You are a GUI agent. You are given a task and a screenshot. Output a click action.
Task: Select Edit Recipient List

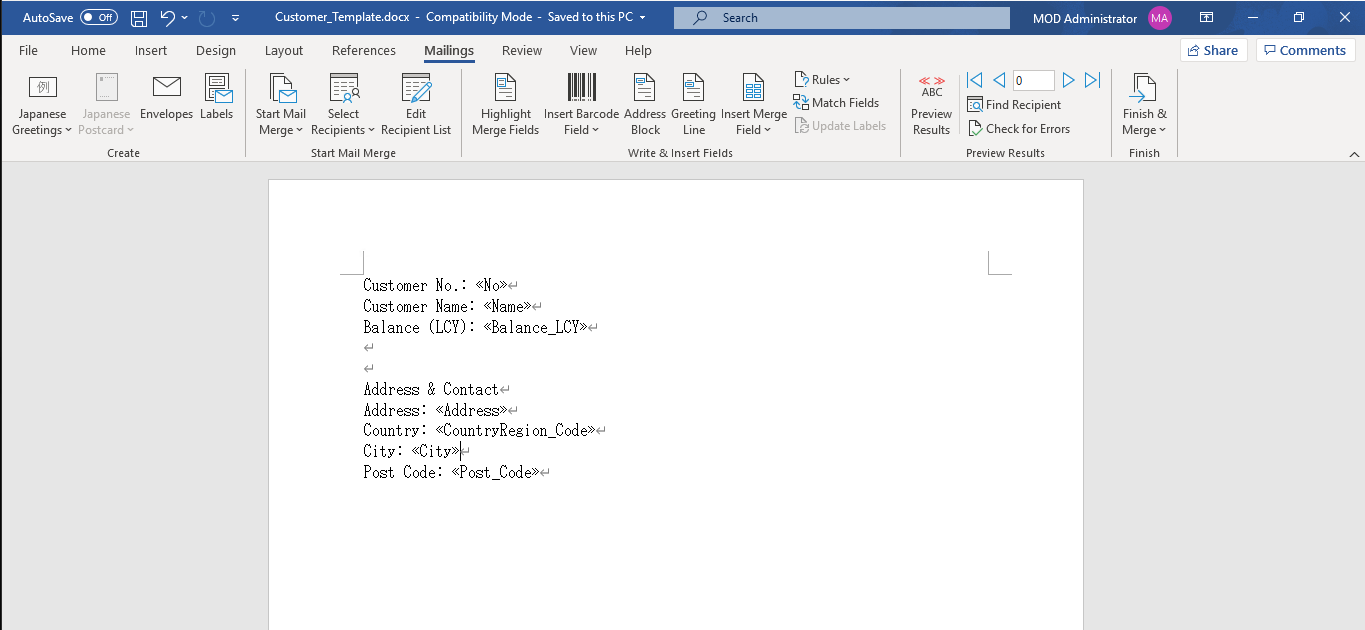pos(416,103)
